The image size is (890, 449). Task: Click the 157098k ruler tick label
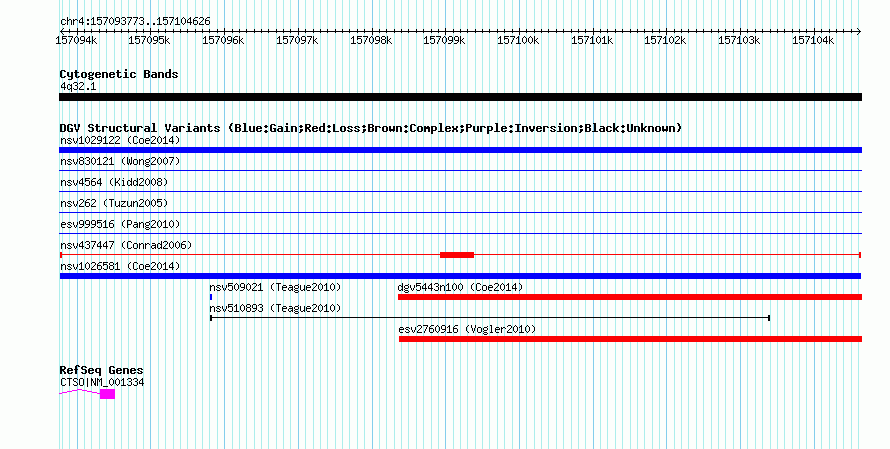(371, 40)
